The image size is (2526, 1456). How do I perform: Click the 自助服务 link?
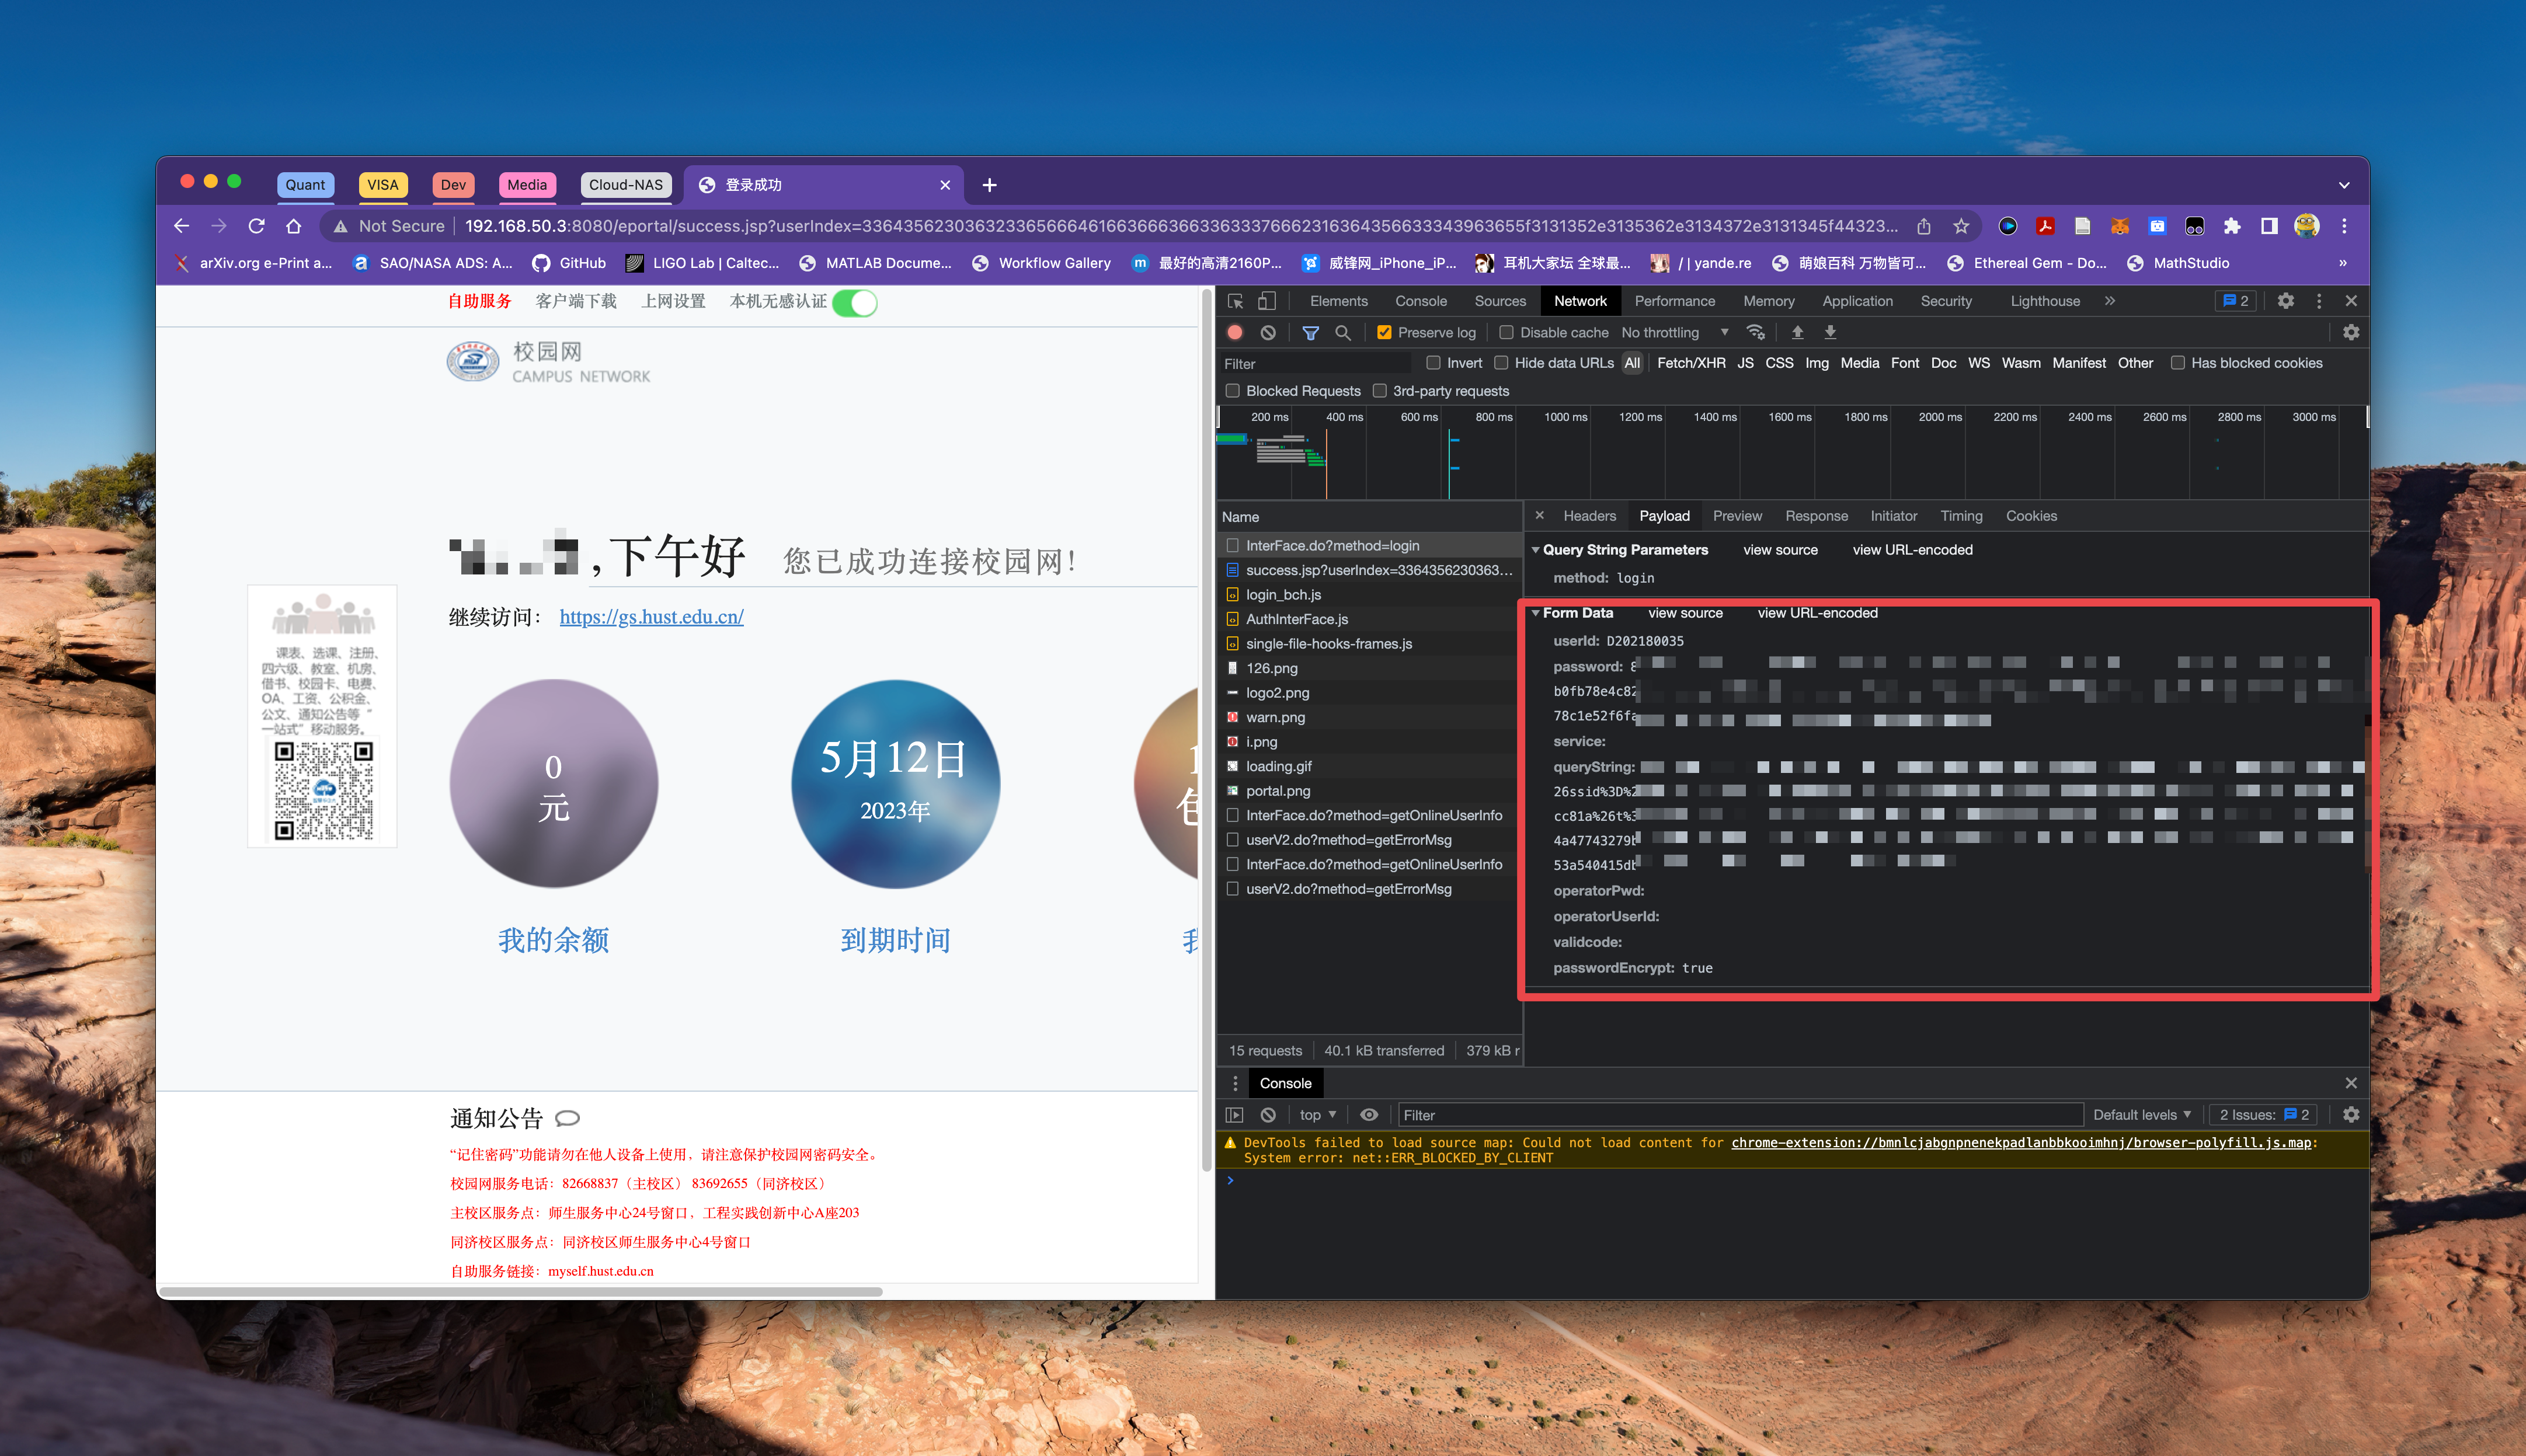[x=479, y=301]
